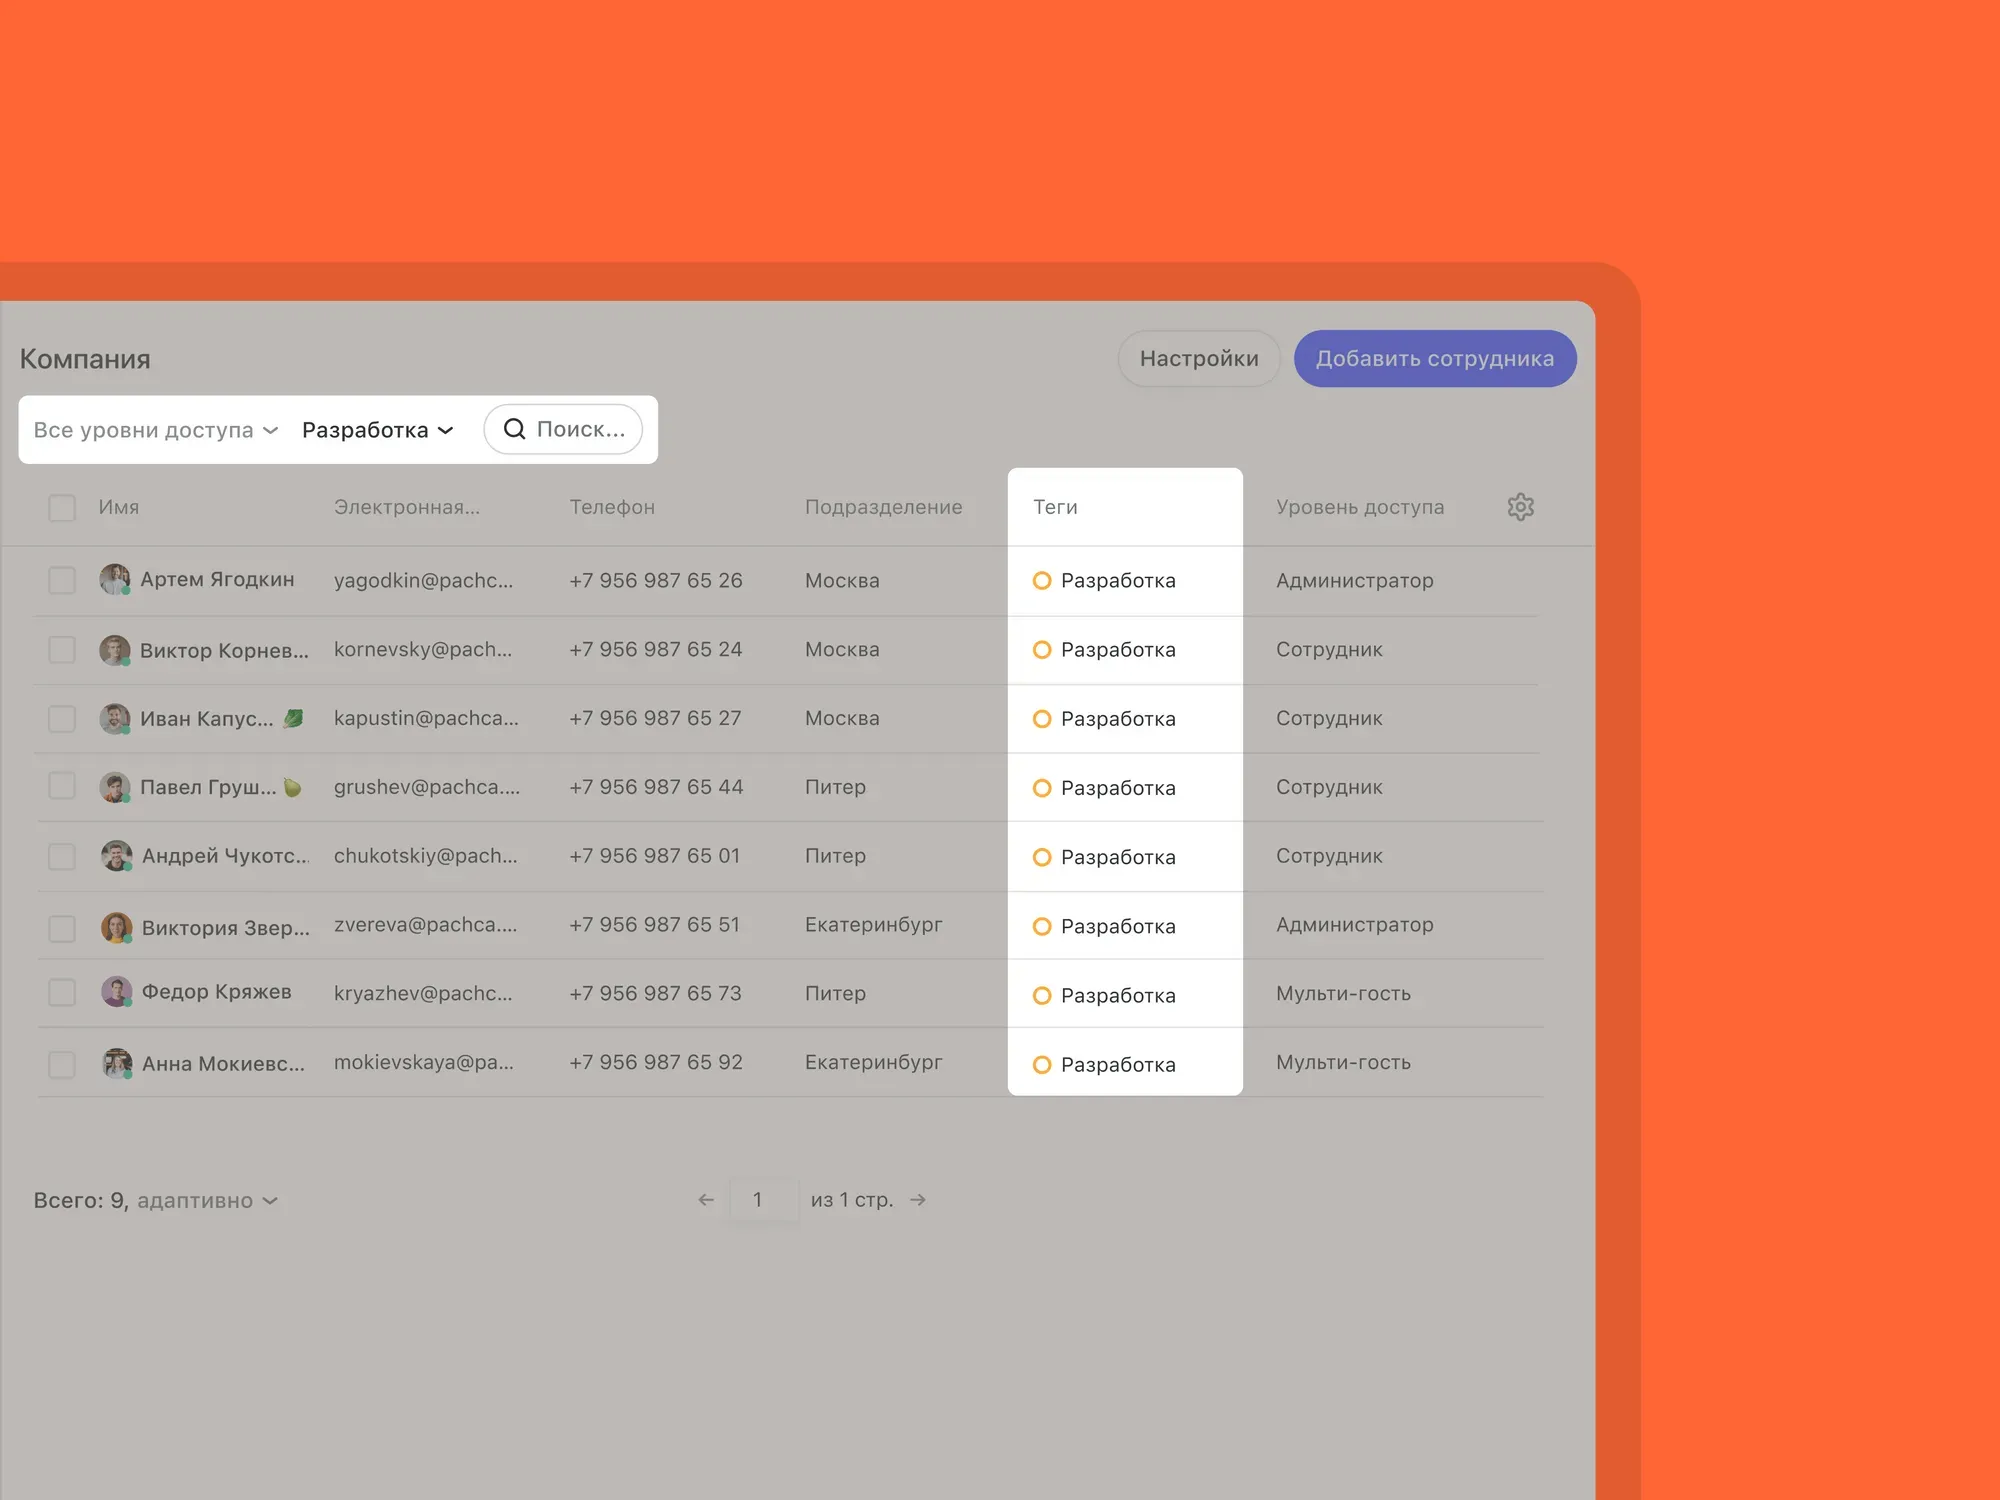Image resolution: width=2000 pixels, height=1500 pixels.
Task: Click the search magnifier icon
Action: click(514, 429)
